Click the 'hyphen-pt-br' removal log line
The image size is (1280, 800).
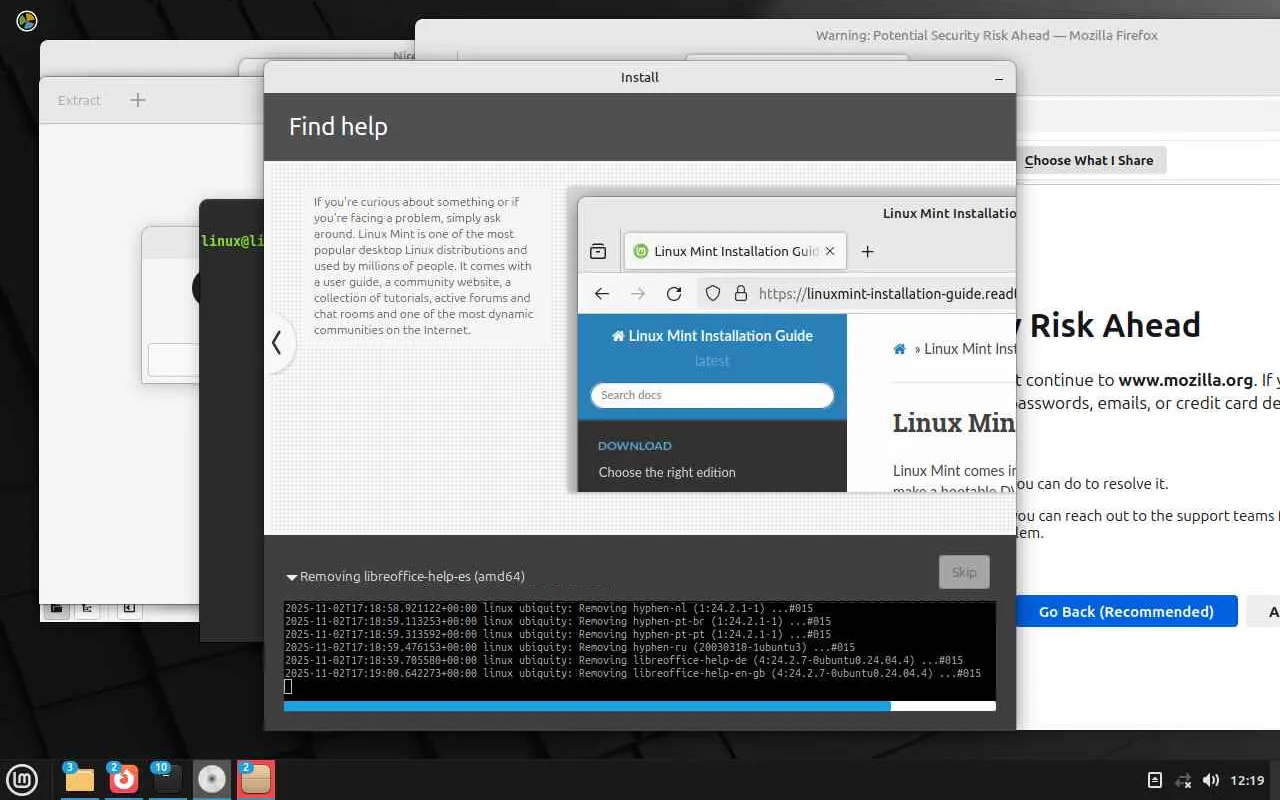coord(558,621)
